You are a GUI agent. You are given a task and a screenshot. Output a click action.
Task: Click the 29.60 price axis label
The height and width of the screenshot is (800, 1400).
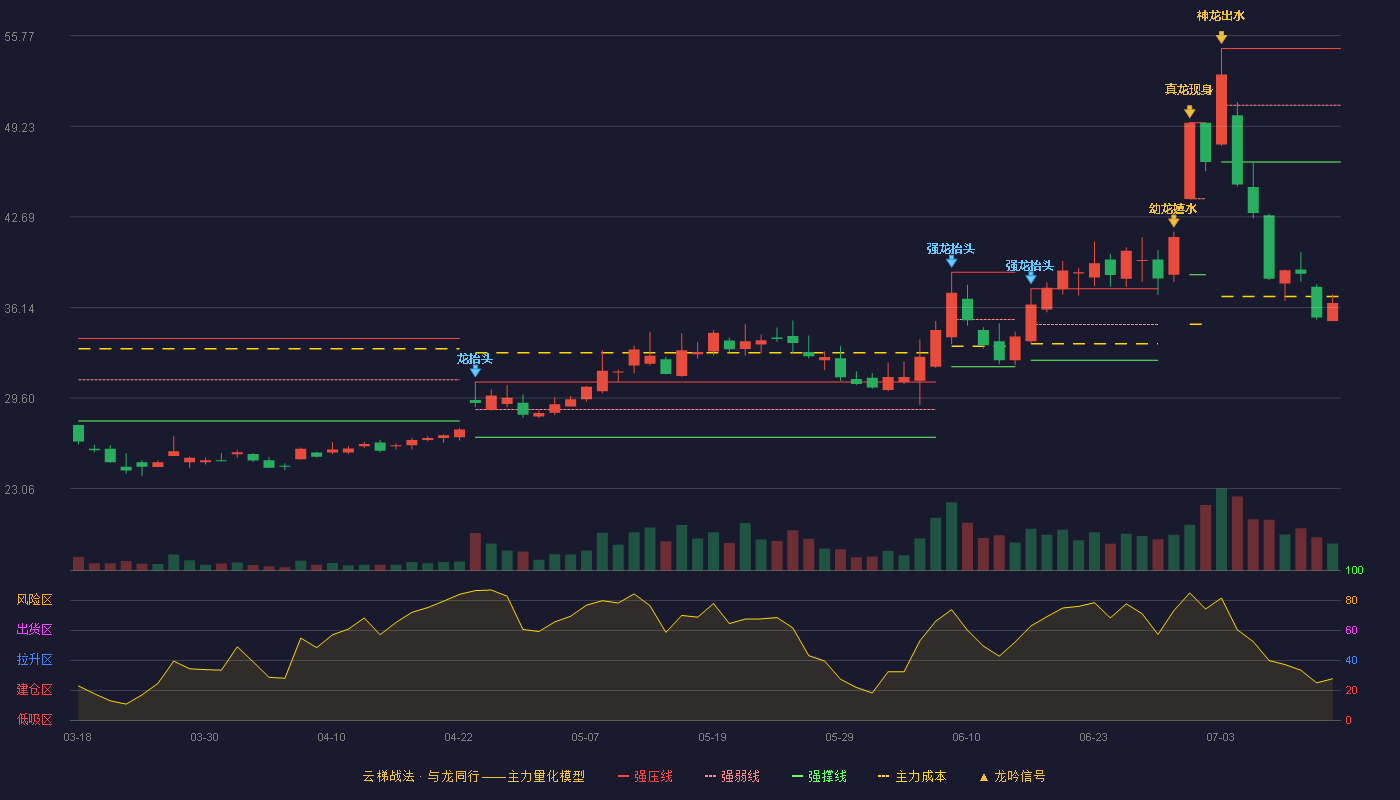(x=19, y=399)
